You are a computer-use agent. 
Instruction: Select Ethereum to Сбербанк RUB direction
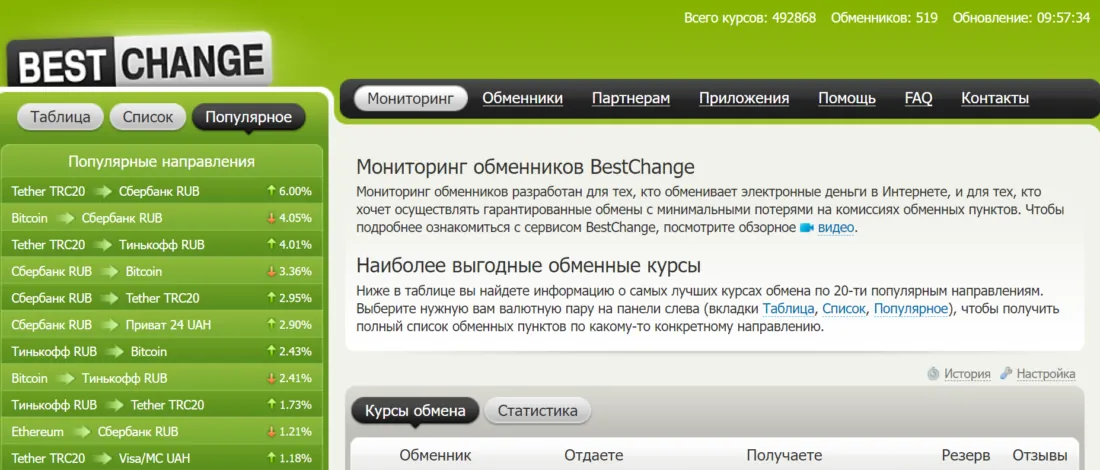tap(162, 431)
